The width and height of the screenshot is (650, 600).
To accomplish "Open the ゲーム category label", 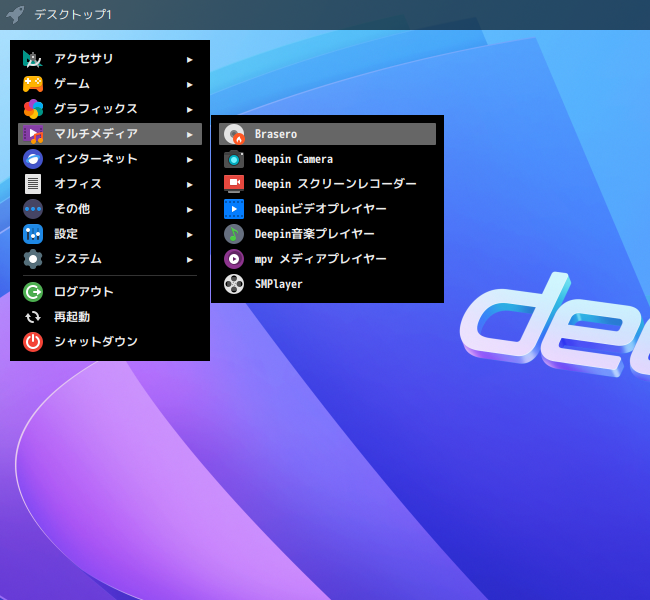I will [72, 84].
